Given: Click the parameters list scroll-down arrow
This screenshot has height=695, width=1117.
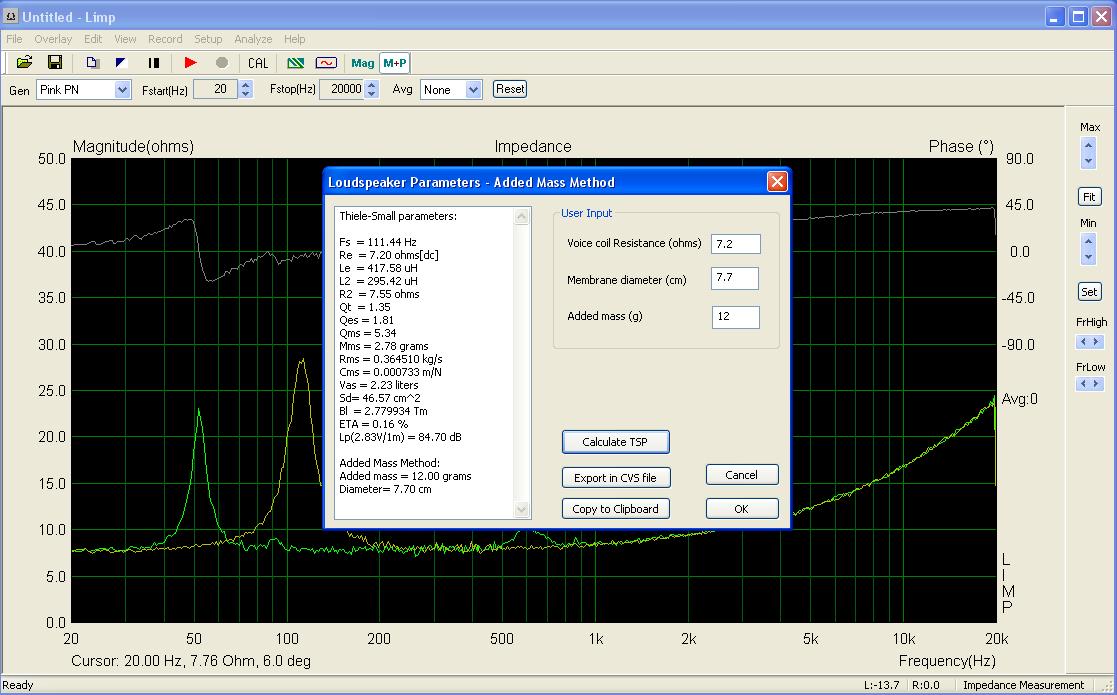Looking at the screenshot, I should pos(522,509).
